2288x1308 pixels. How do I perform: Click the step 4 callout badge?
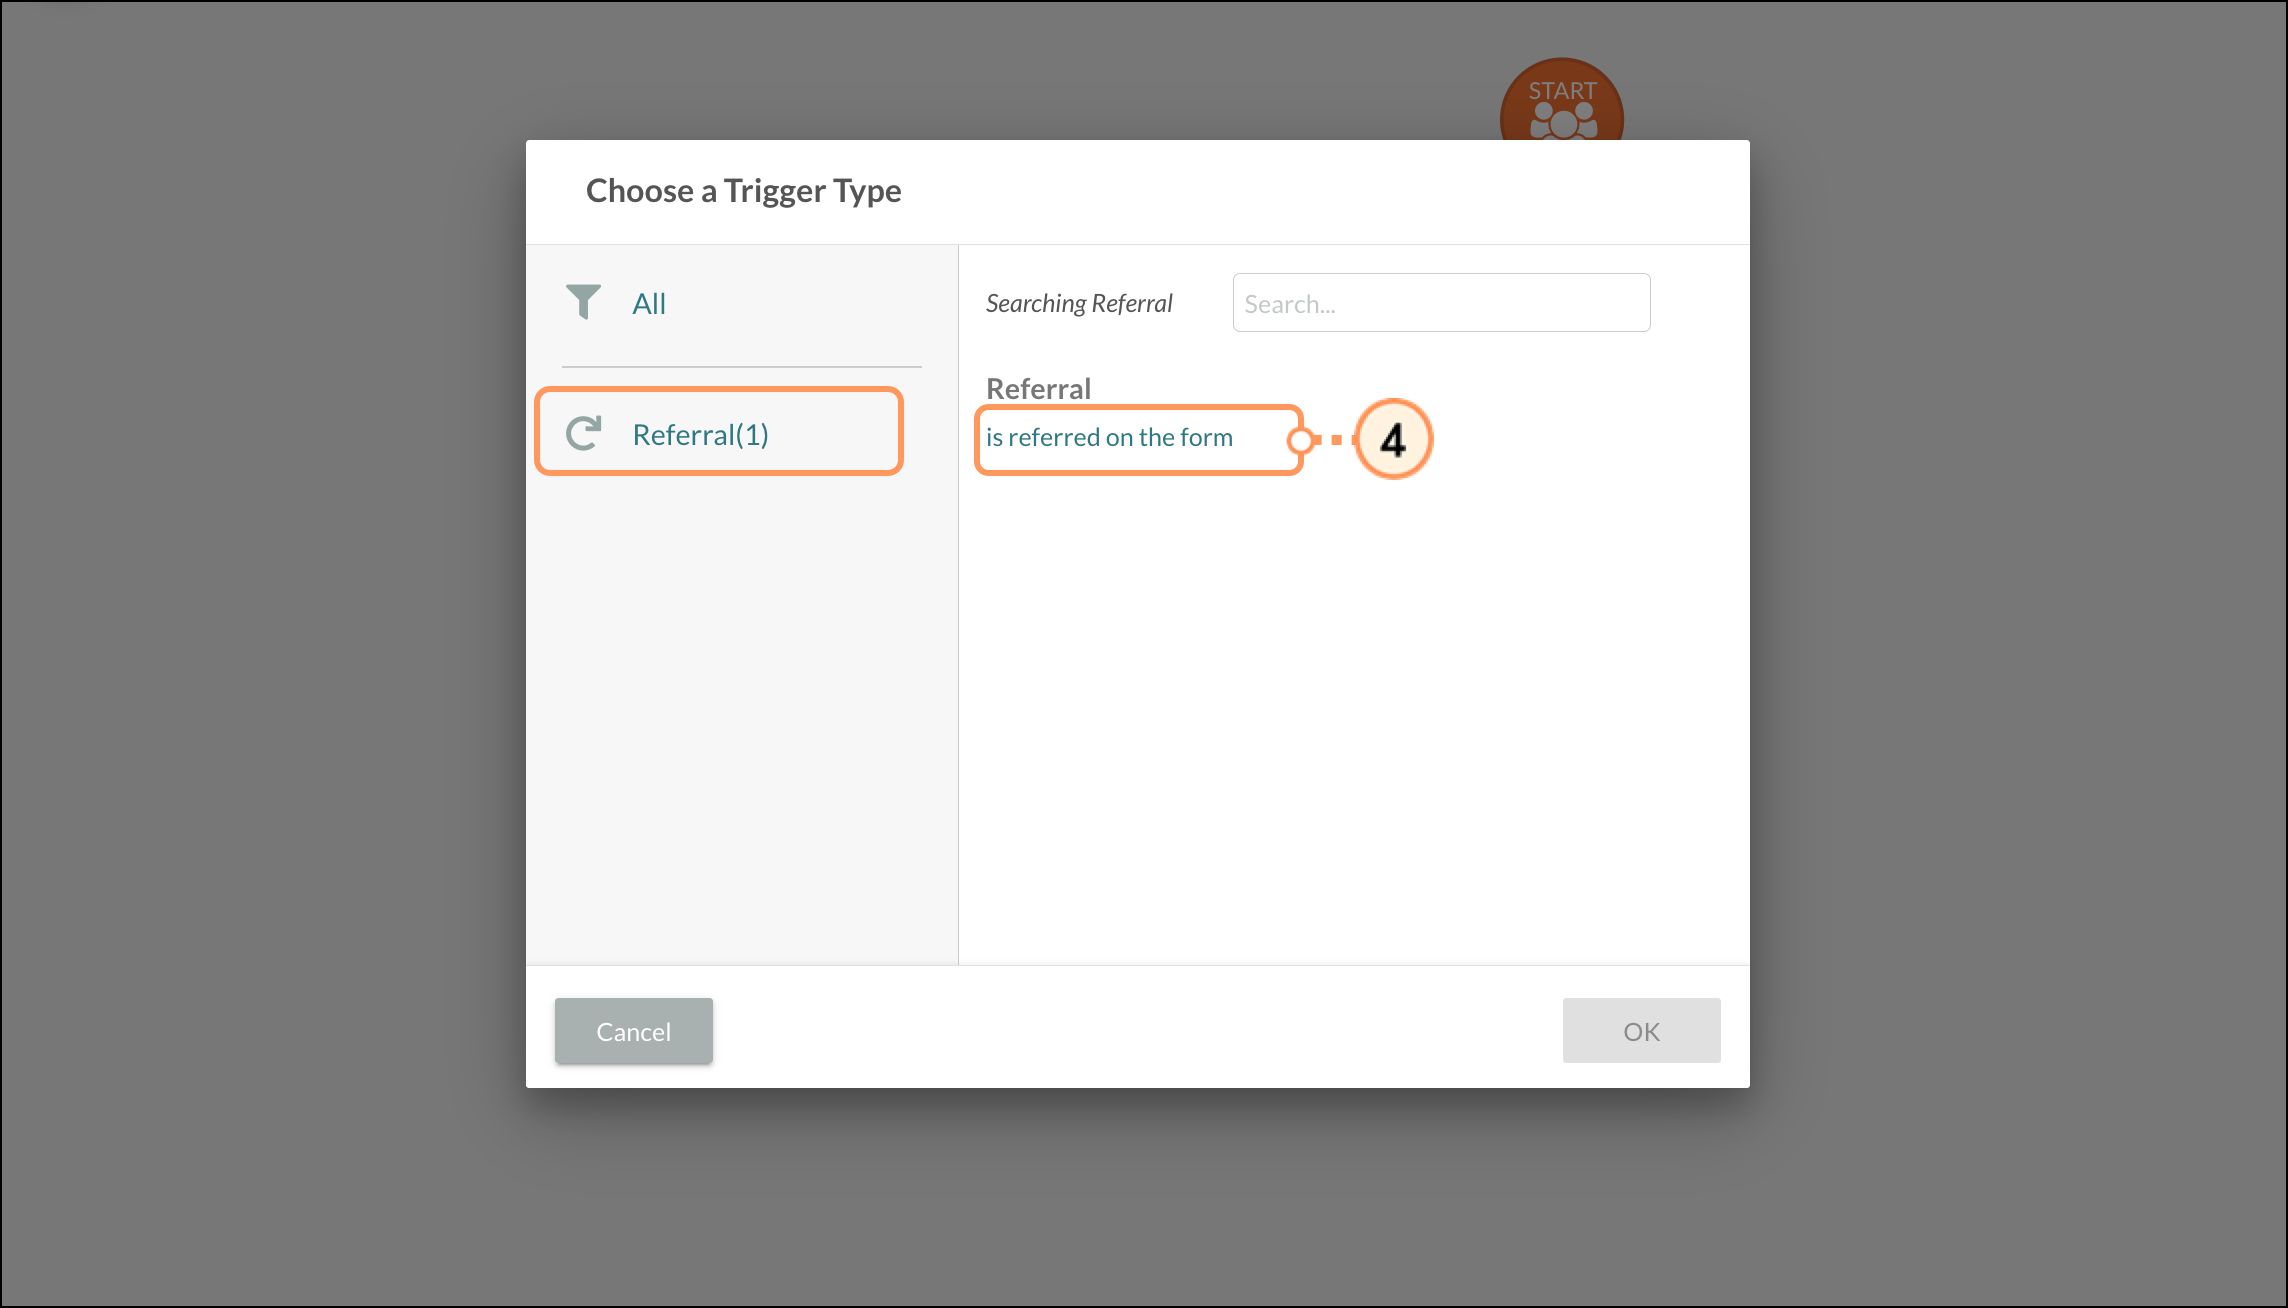(1393, 439)
